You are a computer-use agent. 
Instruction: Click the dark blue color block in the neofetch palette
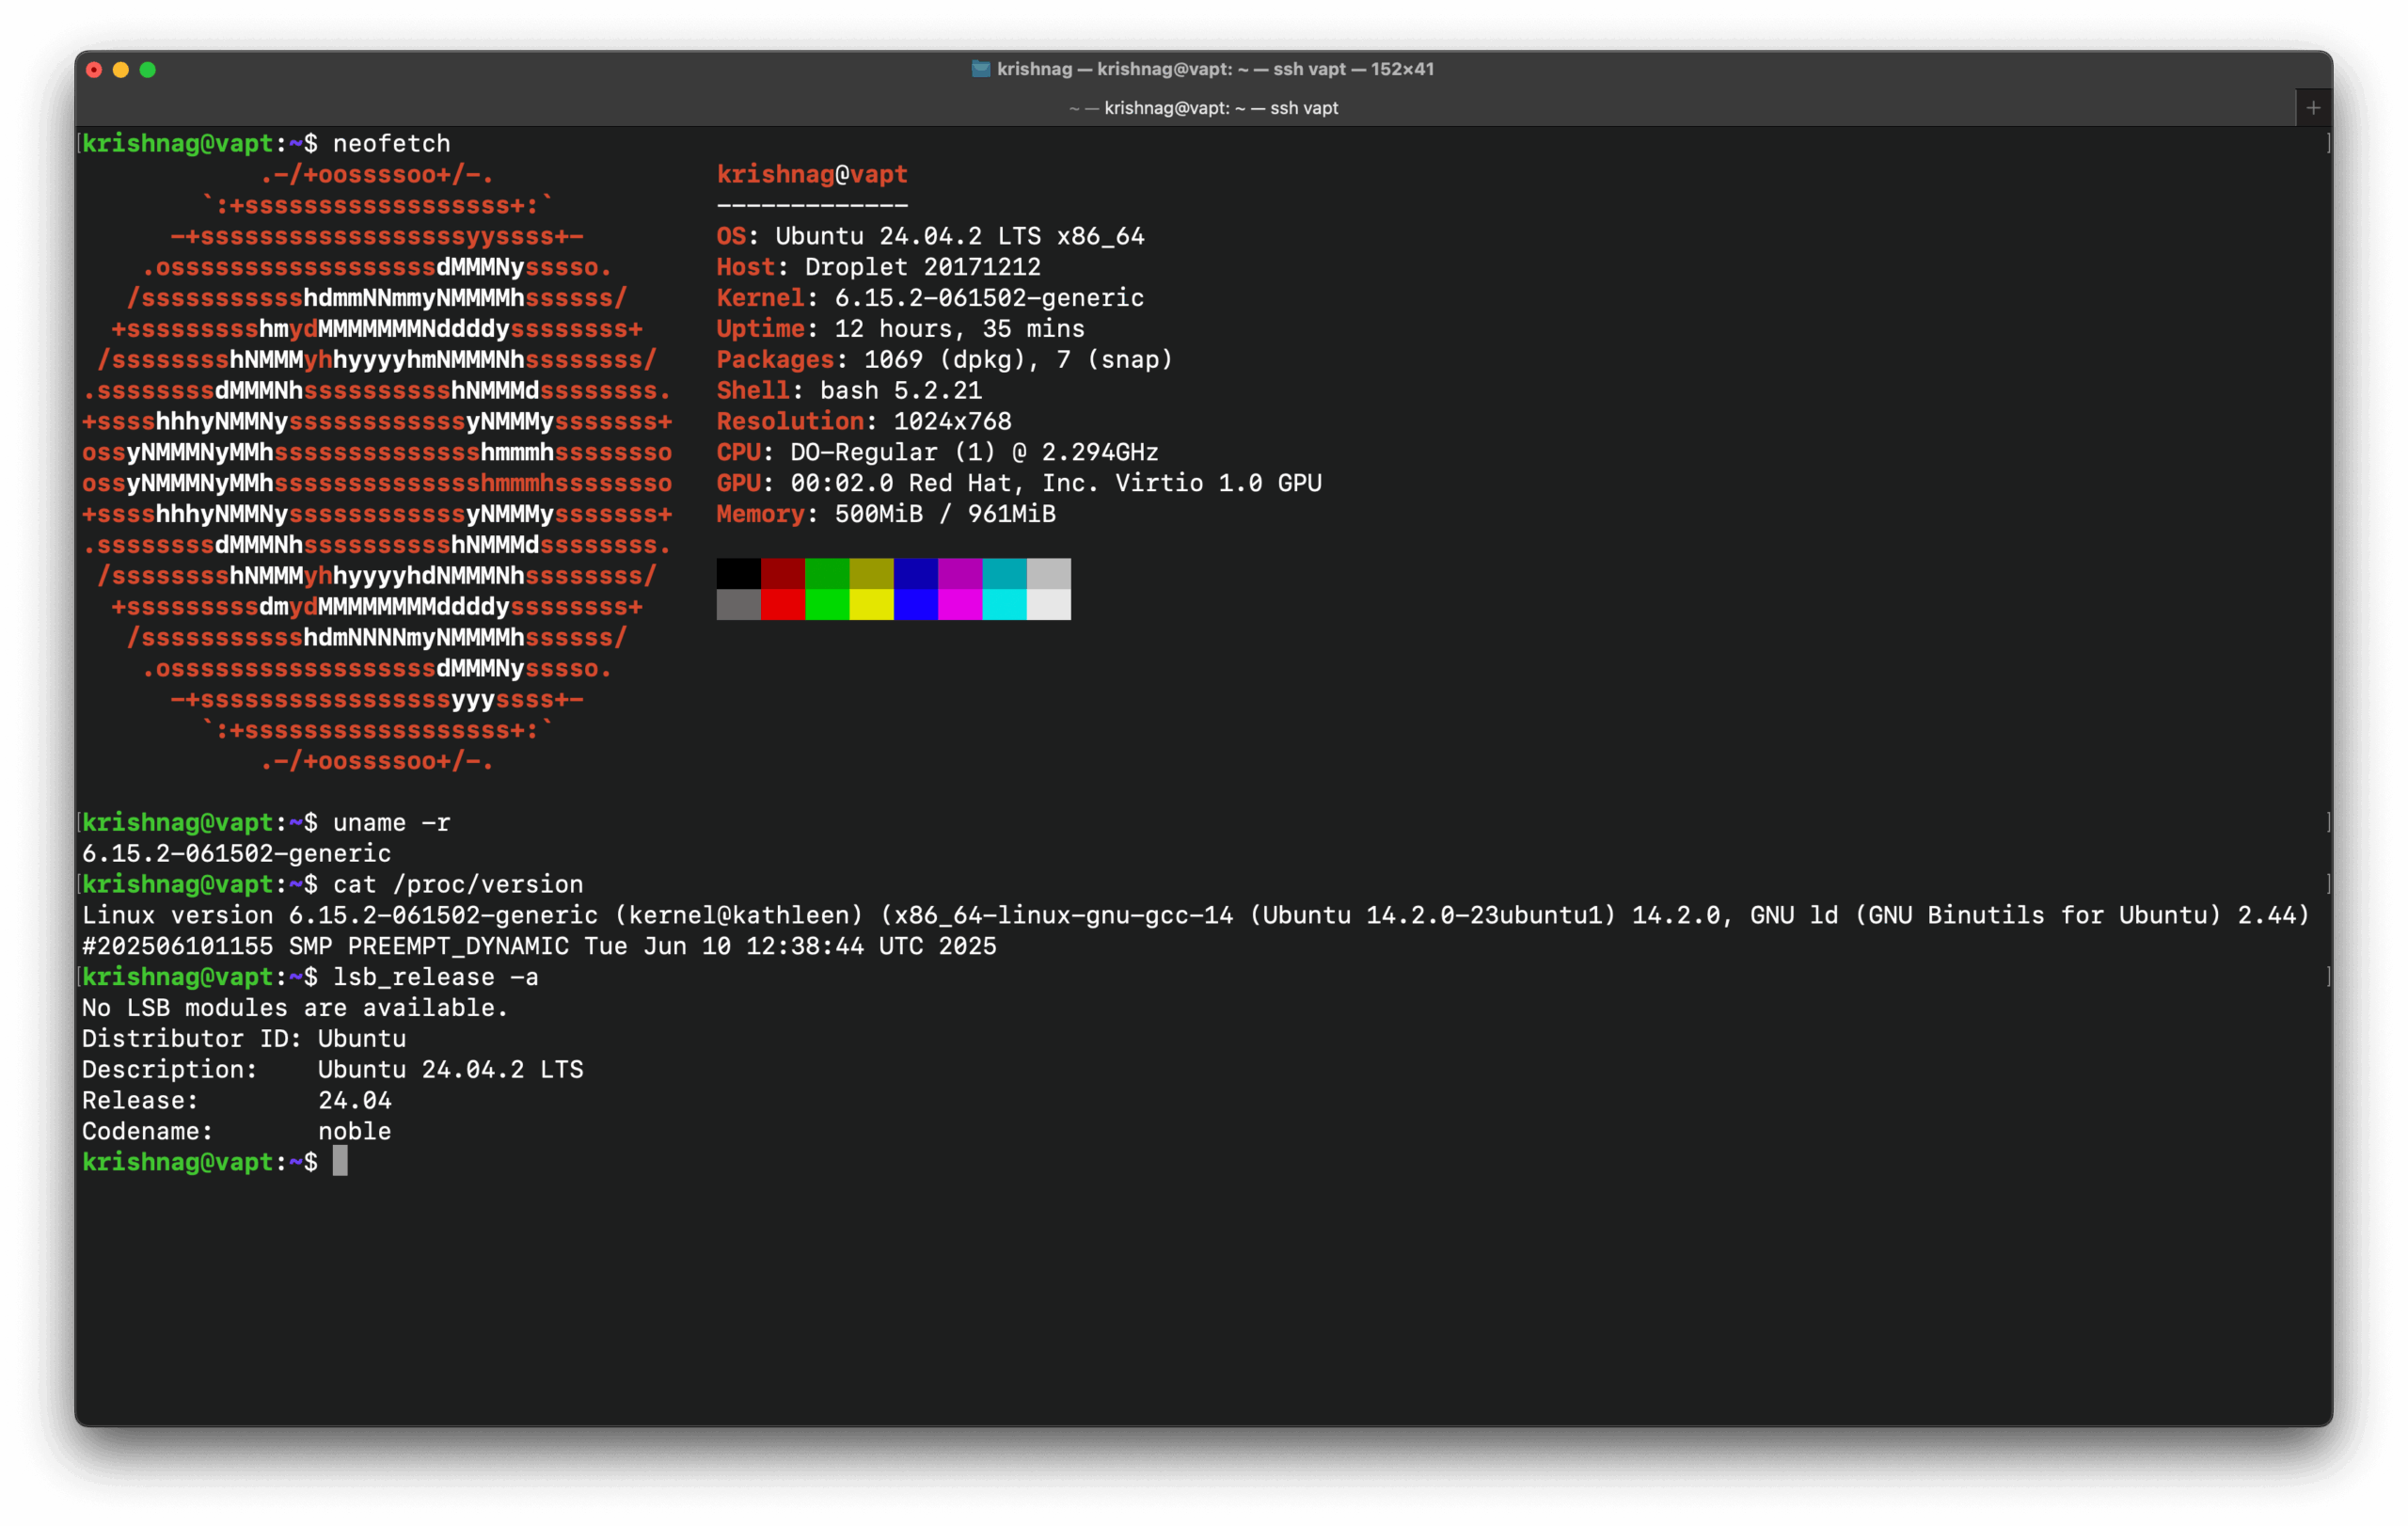(916, 574)
